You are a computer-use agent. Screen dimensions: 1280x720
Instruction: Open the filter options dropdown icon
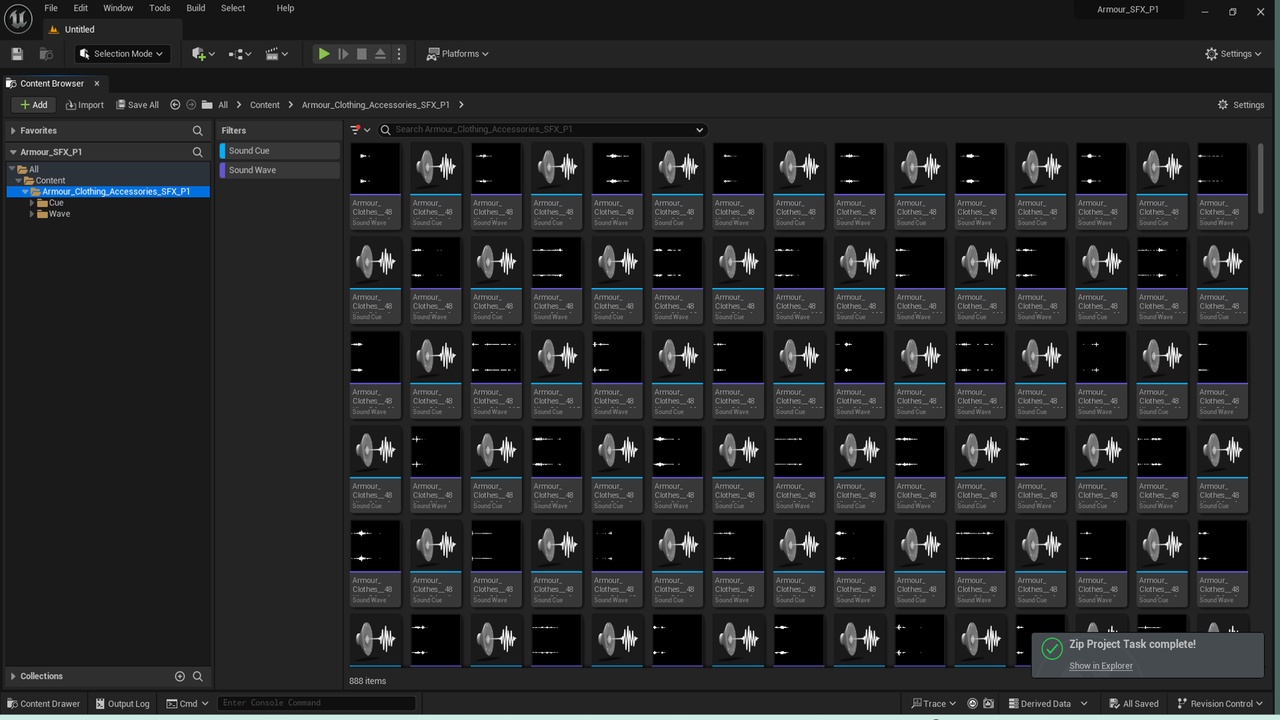pos(360,129)
